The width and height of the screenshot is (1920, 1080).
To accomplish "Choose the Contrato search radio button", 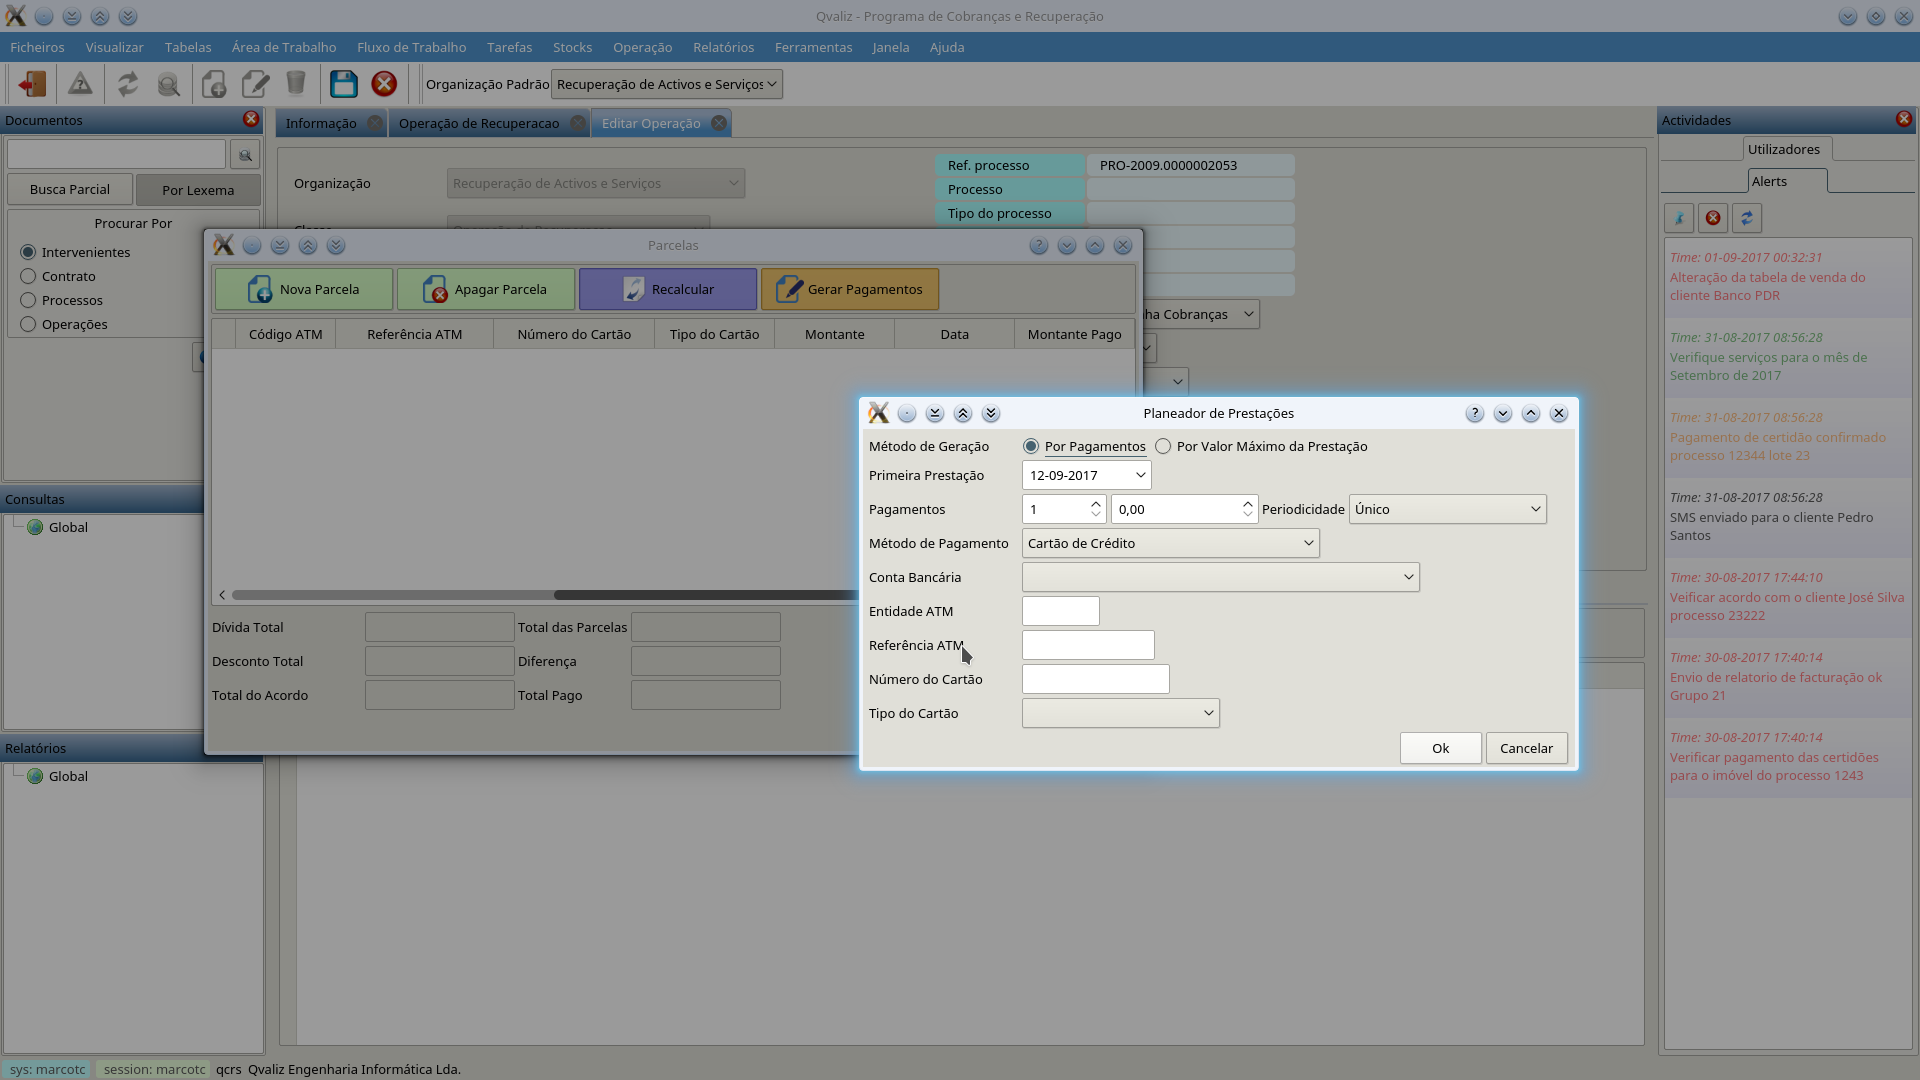I will (28, 277).
